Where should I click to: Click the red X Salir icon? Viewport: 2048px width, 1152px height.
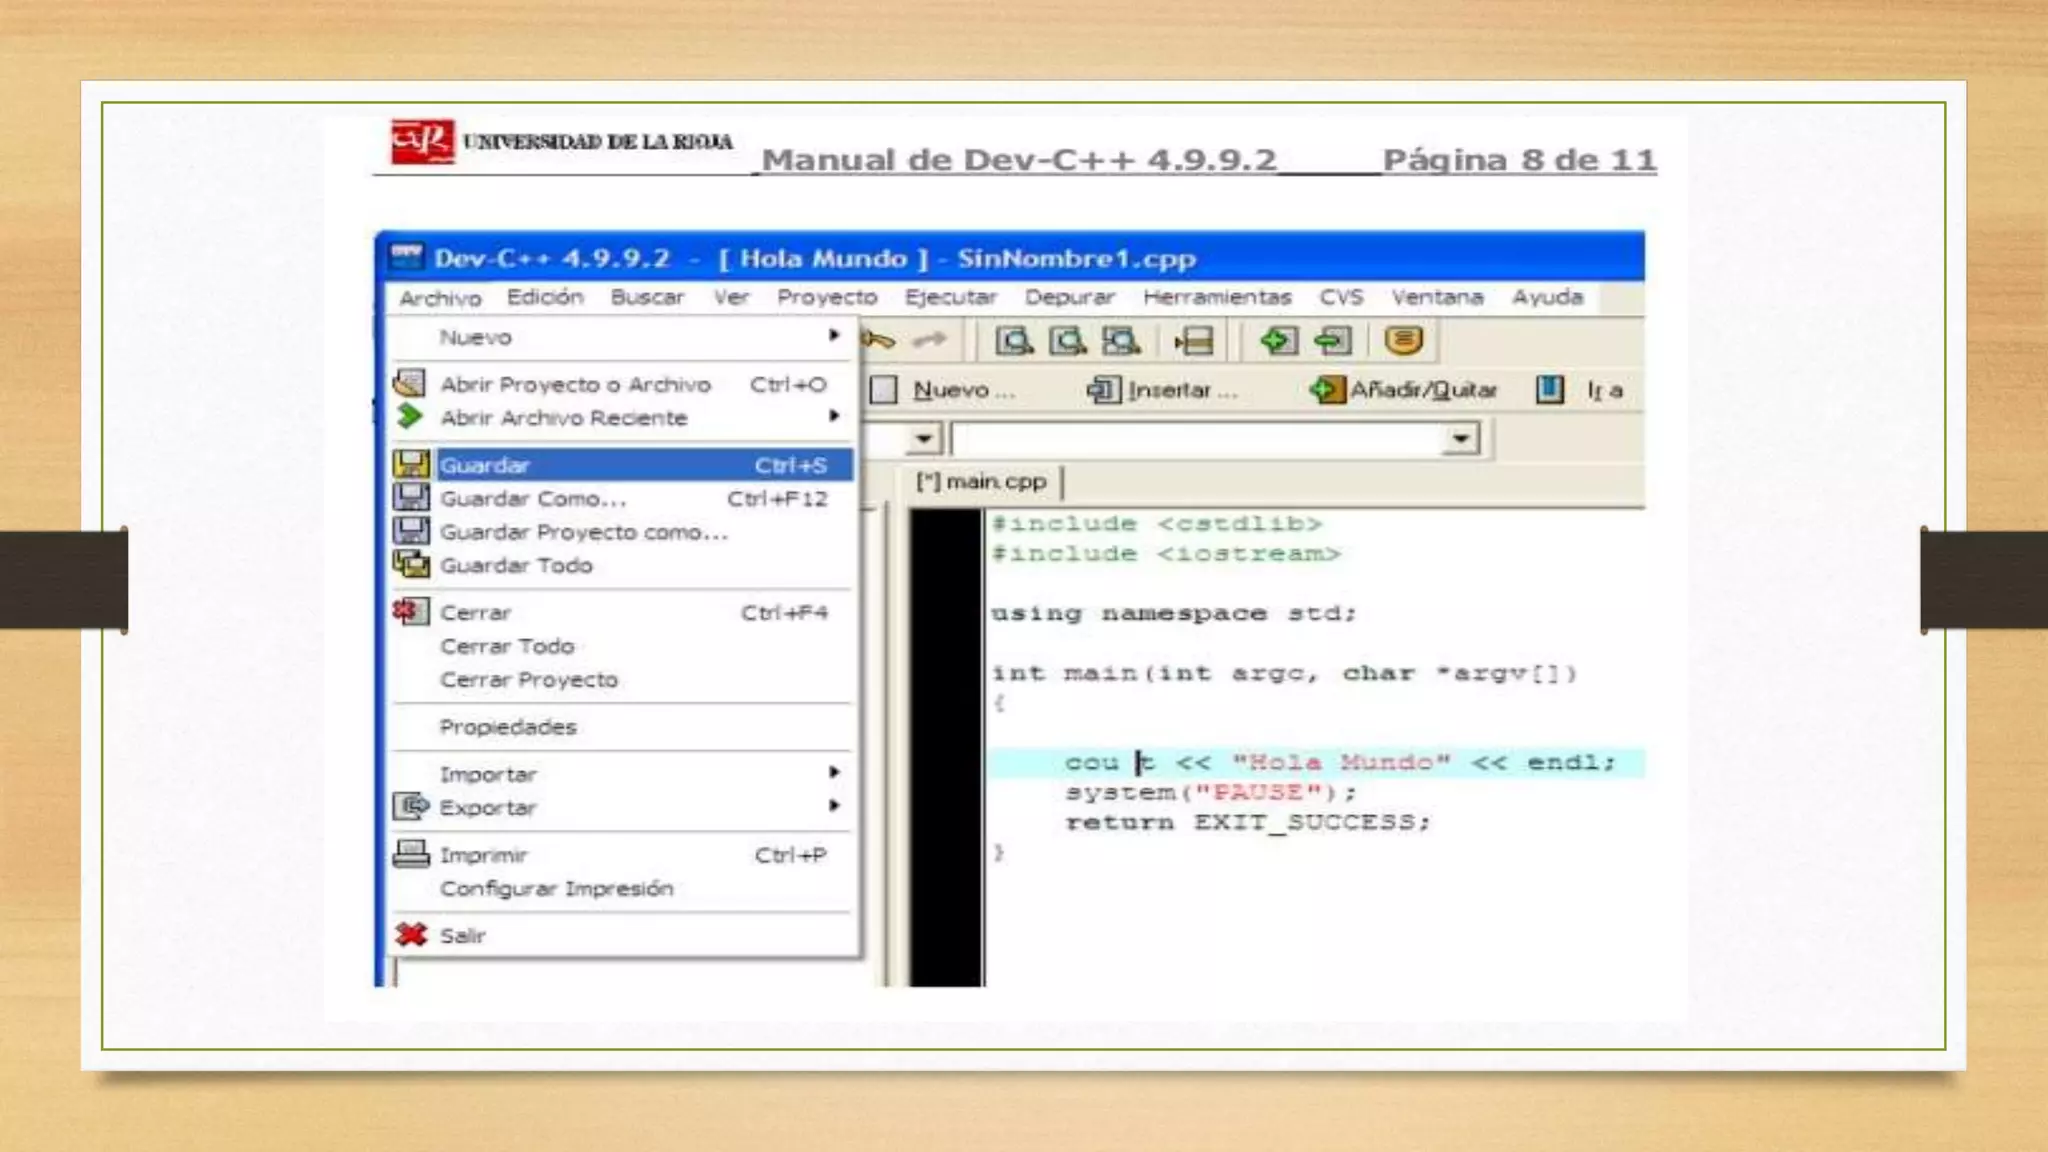click(411, 935)
